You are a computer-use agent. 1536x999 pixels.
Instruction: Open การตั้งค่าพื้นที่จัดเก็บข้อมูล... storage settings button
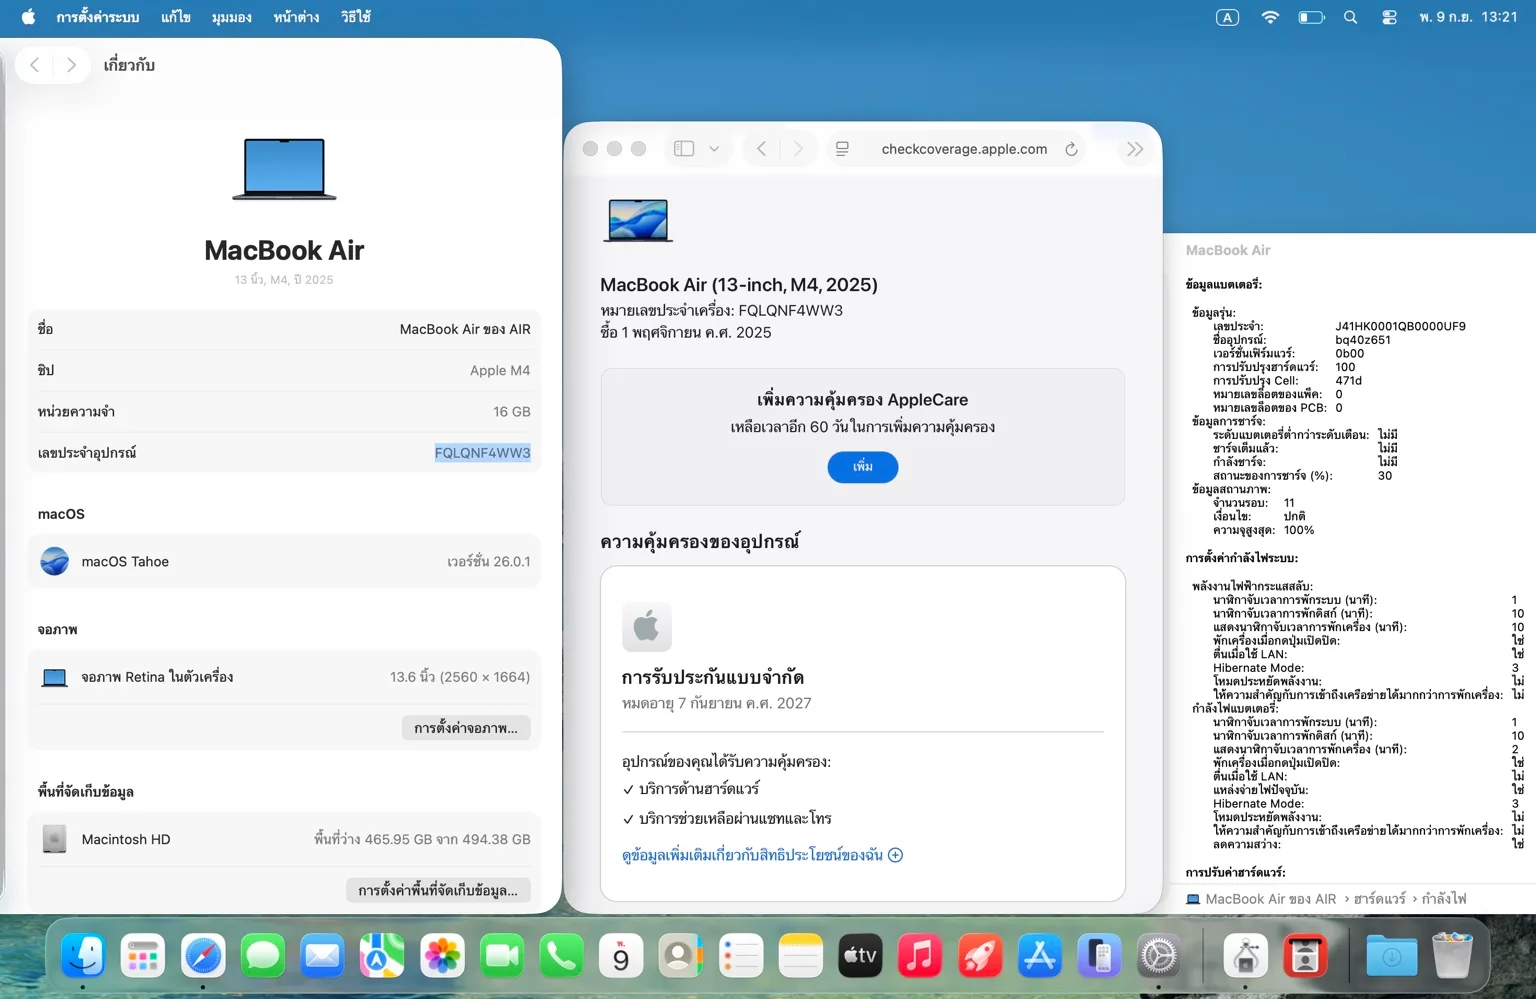pos(438,890)
